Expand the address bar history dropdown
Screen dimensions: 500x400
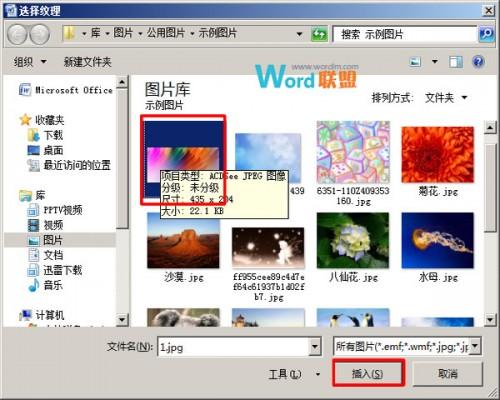point(299,34)
